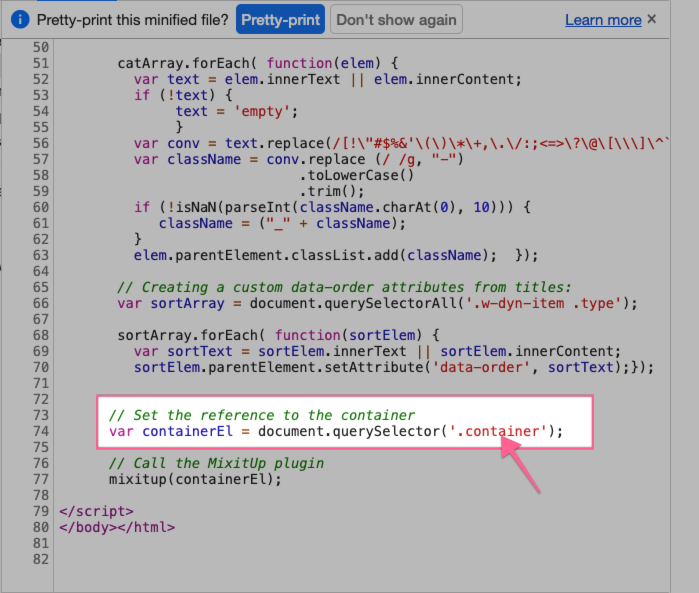This screenshot has height=593, width=699.
Task: Click 'if (!text) {' on line 53
Action: (183, 95)
